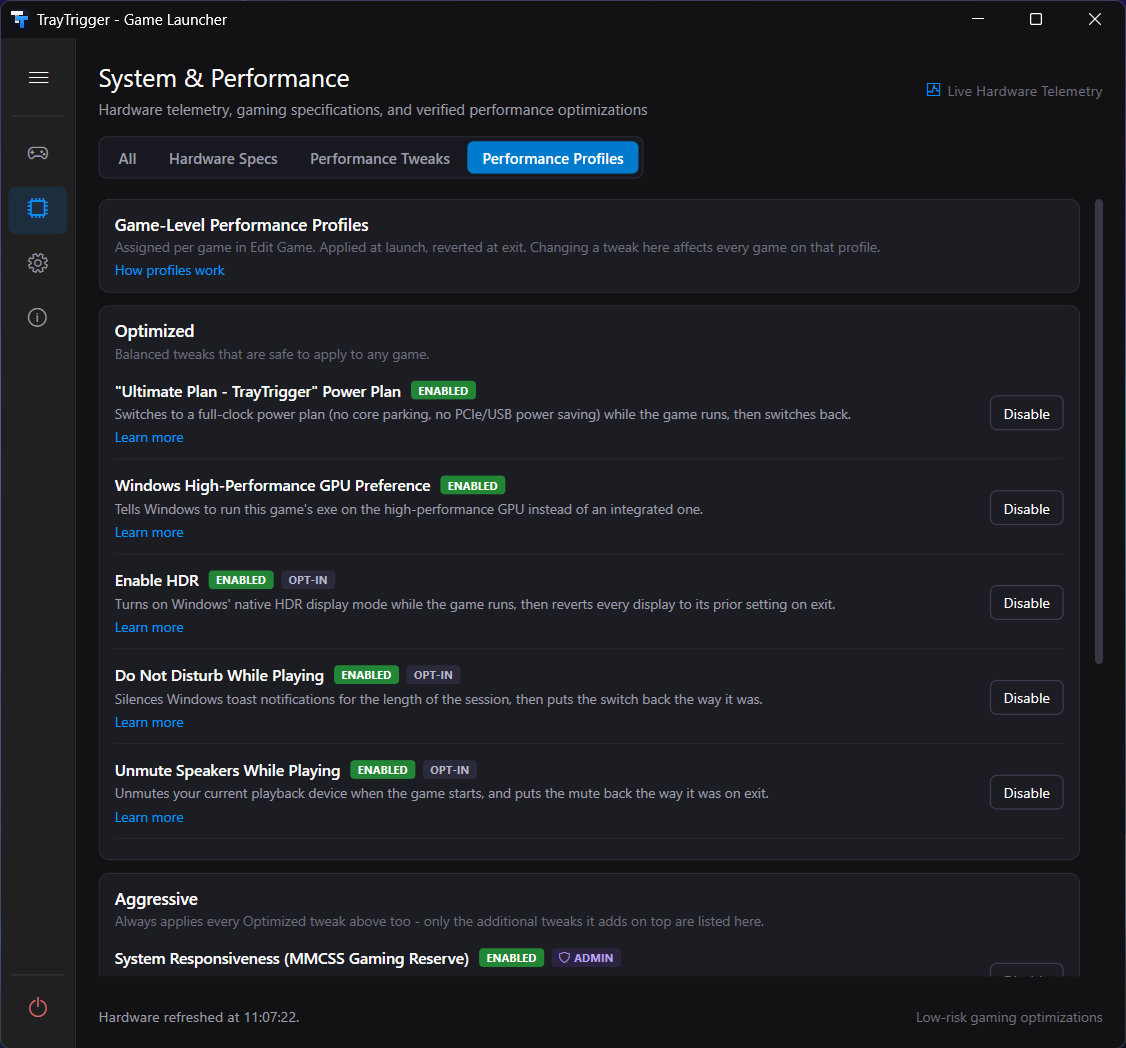Open the How profiles work link

[169, 271]
